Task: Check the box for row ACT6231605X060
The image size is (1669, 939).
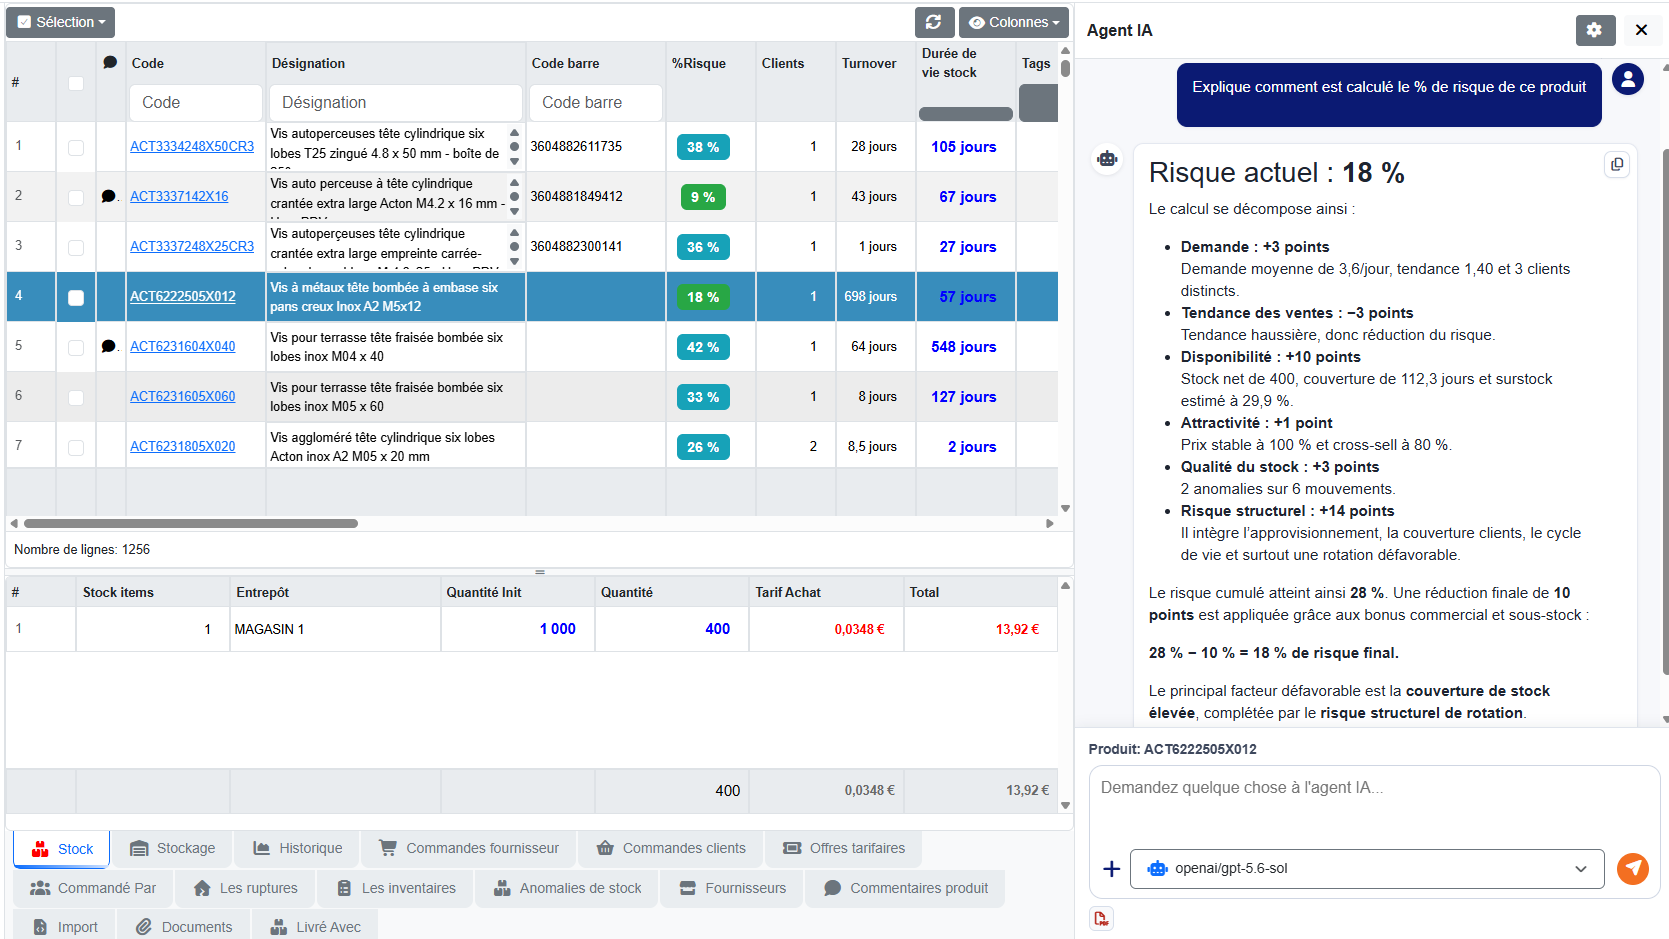Action: coord(76,397)
